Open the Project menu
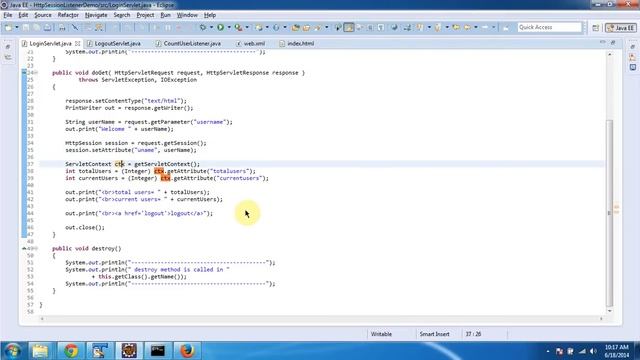Viewport: 640px width, 360px height. (145, 15)
